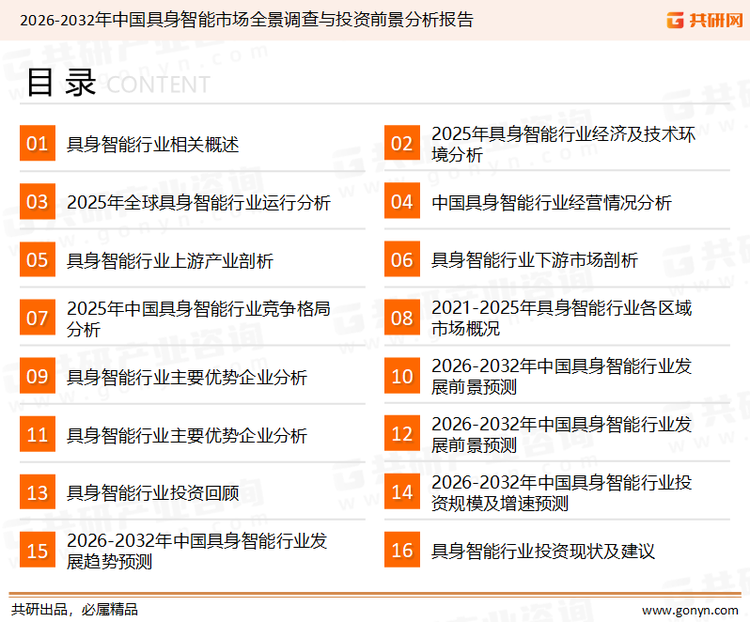Open chapter 2025年中国具身智能行业竞争格局分析

pyautogui.click(x=198, y=318)
